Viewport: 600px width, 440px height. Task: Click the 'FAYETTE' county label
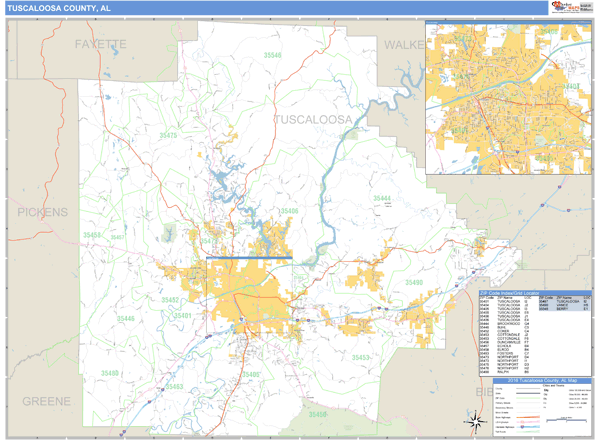click(100, 44)
